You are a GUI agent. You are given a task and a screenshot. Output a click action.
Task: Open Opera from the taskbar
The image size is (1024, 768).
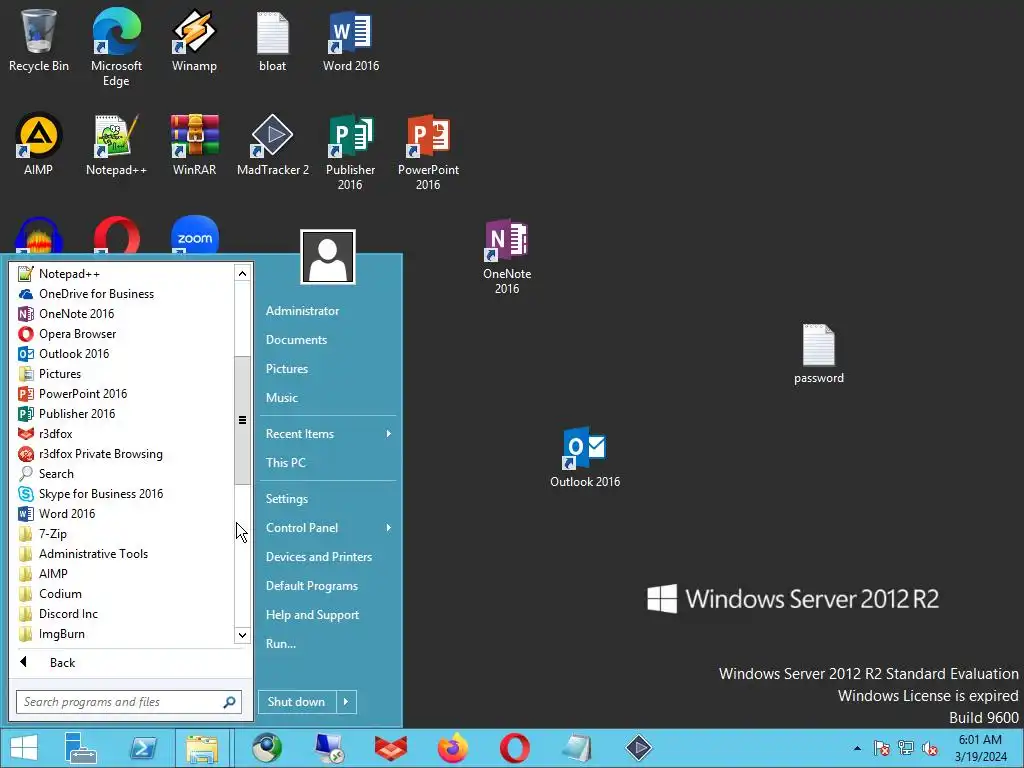click(x=515, y=748)
